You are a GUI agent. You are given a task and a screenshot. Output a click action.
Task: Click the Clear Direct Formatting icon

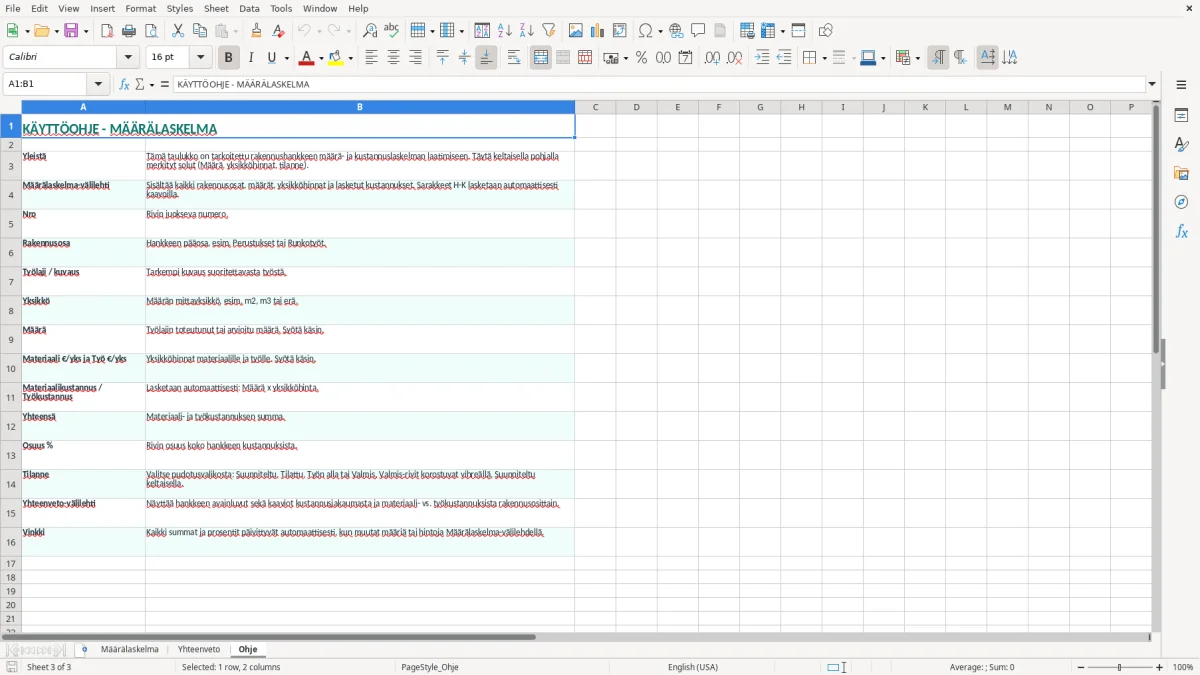(x=278, y=31)
